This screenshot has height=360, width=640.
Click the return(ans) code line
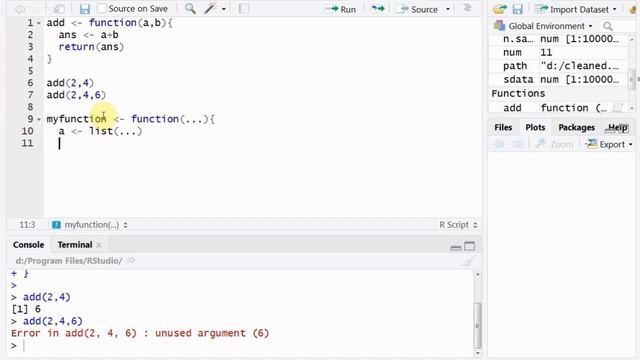[x=91, y=47]
